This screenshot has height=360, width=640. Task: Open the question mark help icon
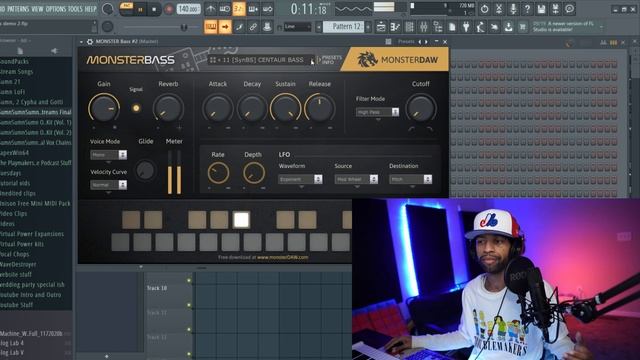tap(527, 9)
